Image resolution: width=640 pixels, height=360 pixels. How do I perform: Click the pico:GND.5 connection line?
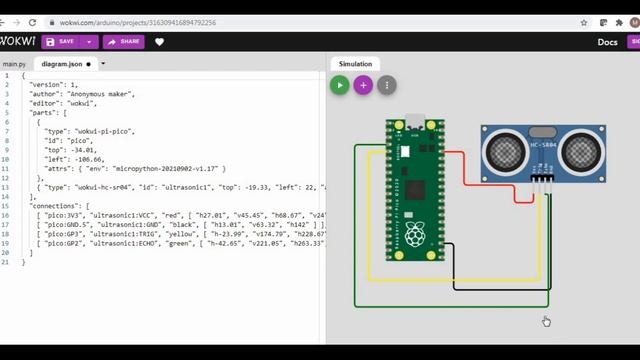click(181, 225)
